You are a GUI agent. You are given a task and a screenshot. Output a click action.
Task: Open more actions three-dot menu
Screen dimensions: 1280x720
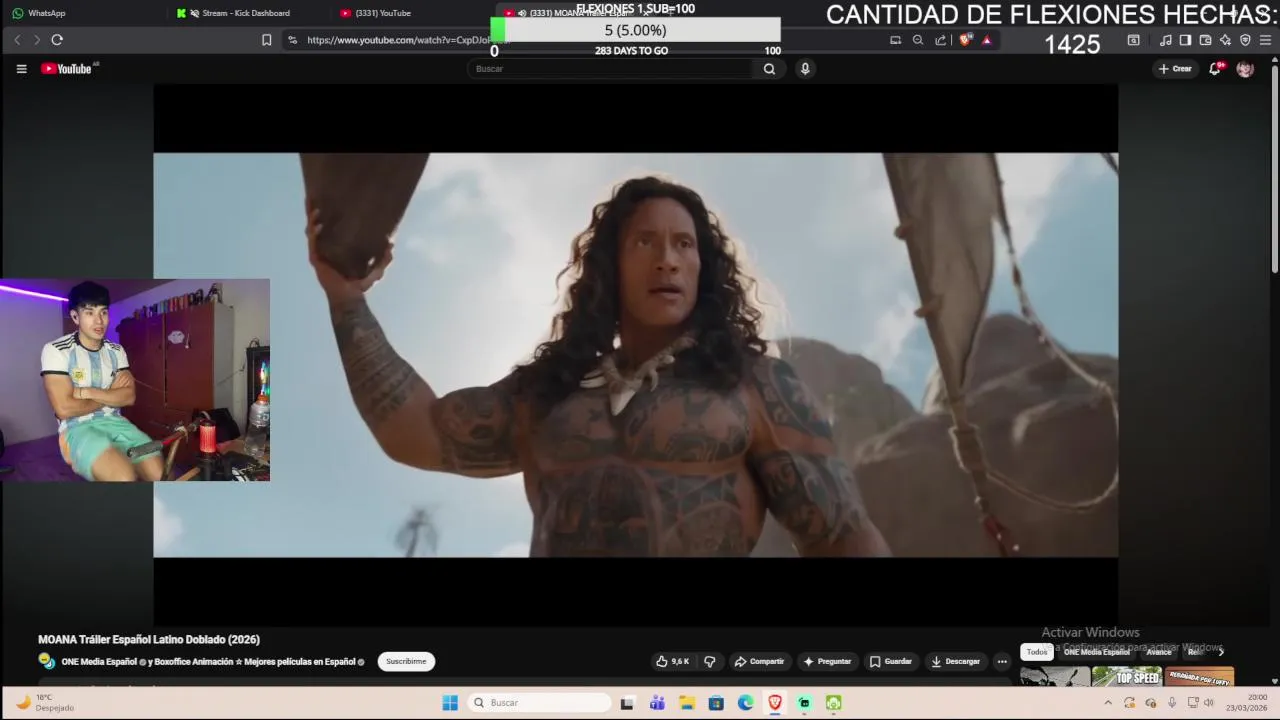pos(1002,661)
